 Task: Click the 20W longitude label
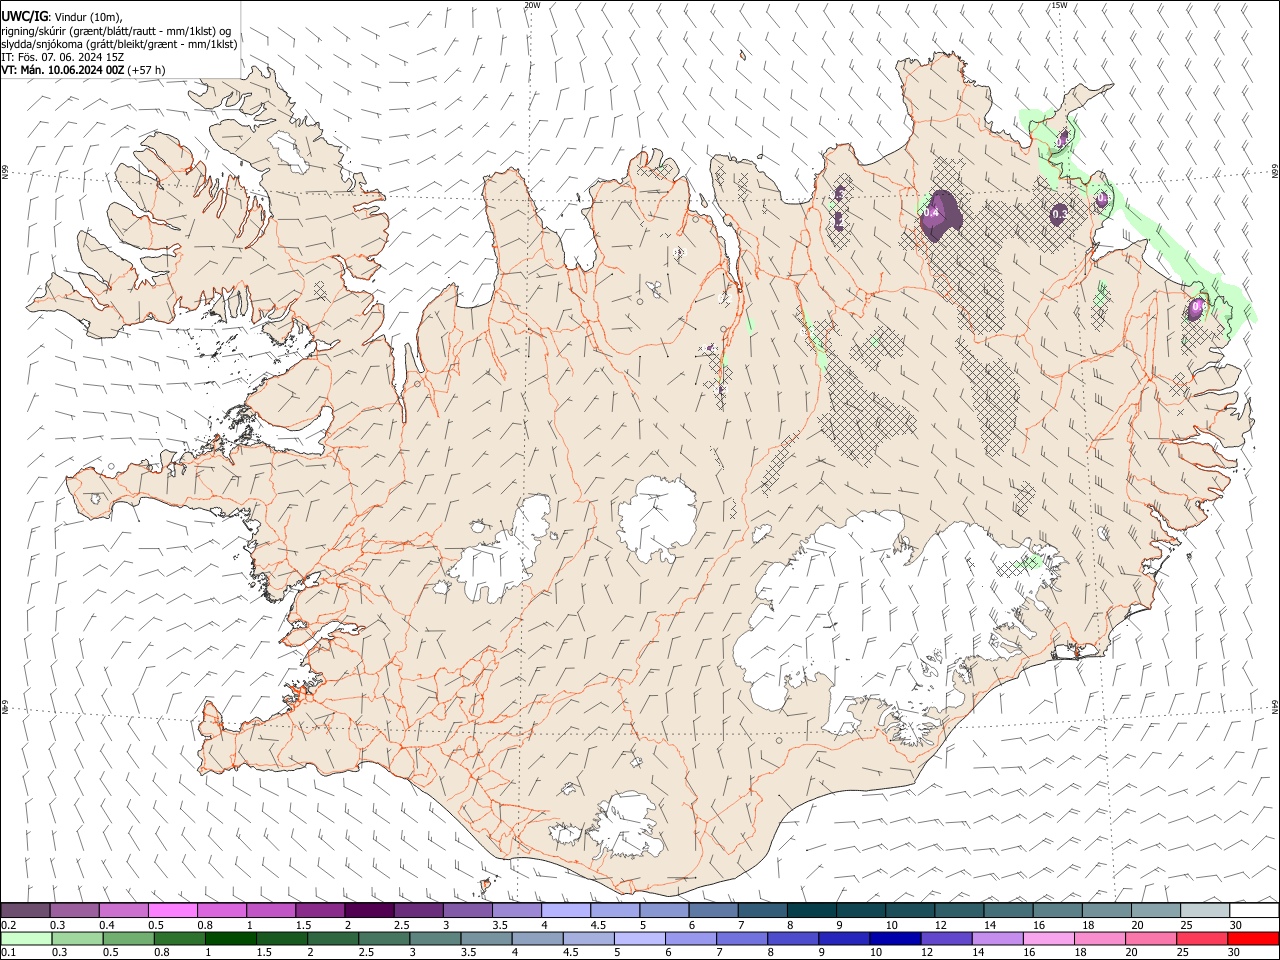(x=532, y=5)
